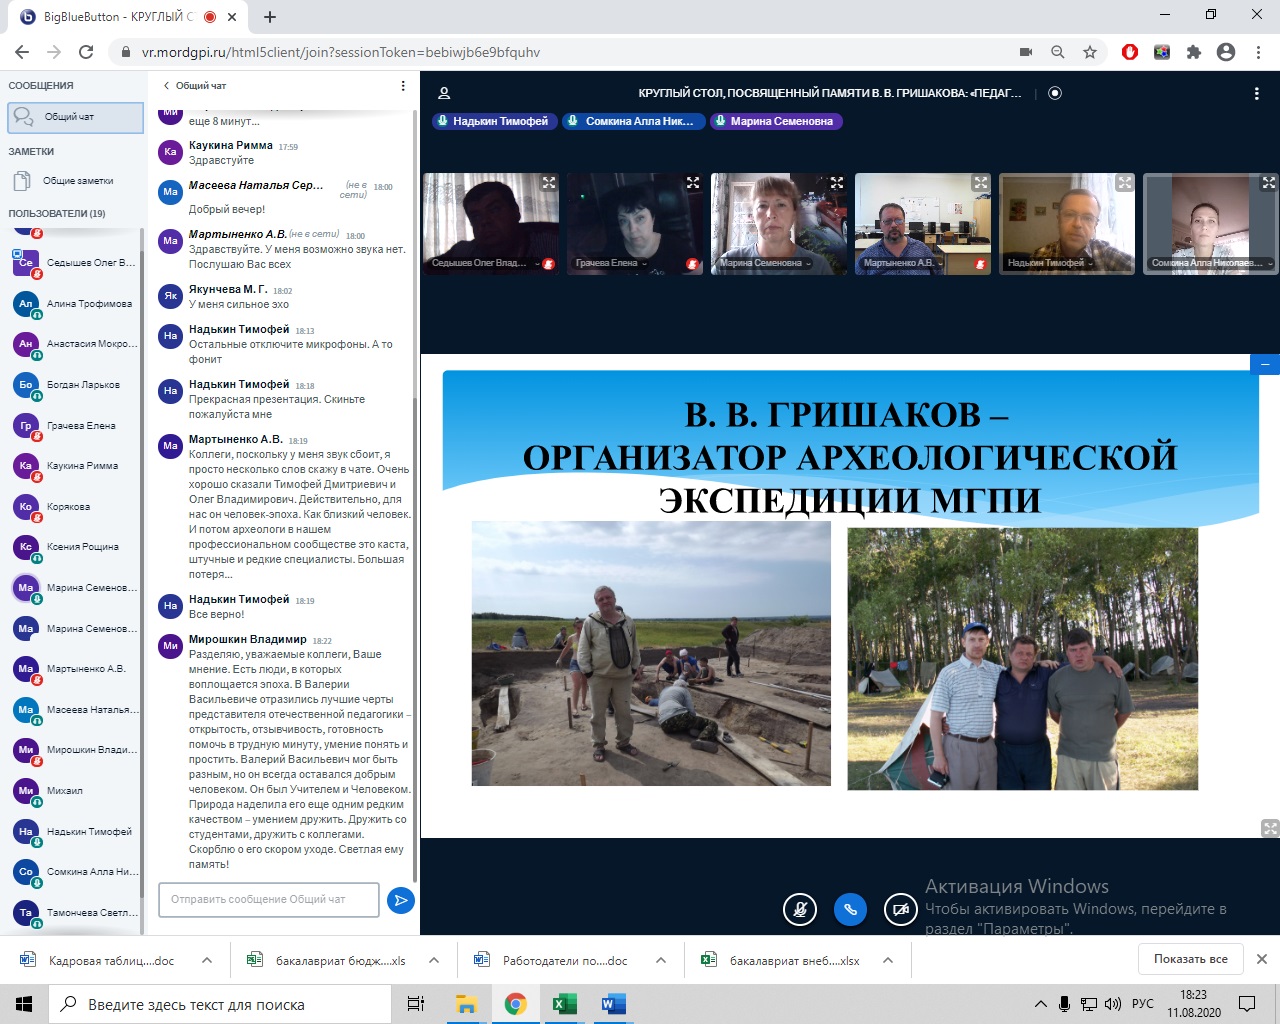Image resolution: width=1280 pixels, height=1024 pixels.
Task: Toggle the users list panel icon
Action: pos(444,93)
